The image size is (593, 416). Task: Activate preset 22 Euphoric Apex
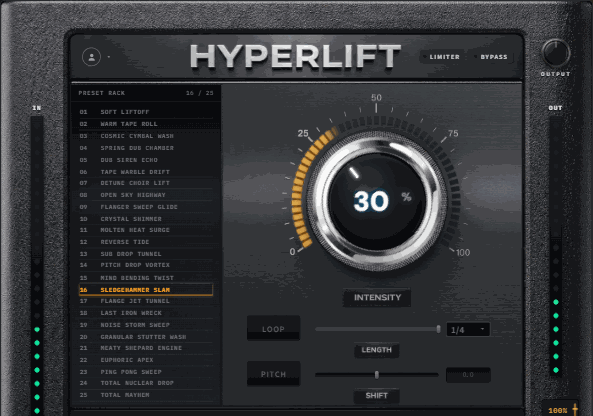(146, 360)
